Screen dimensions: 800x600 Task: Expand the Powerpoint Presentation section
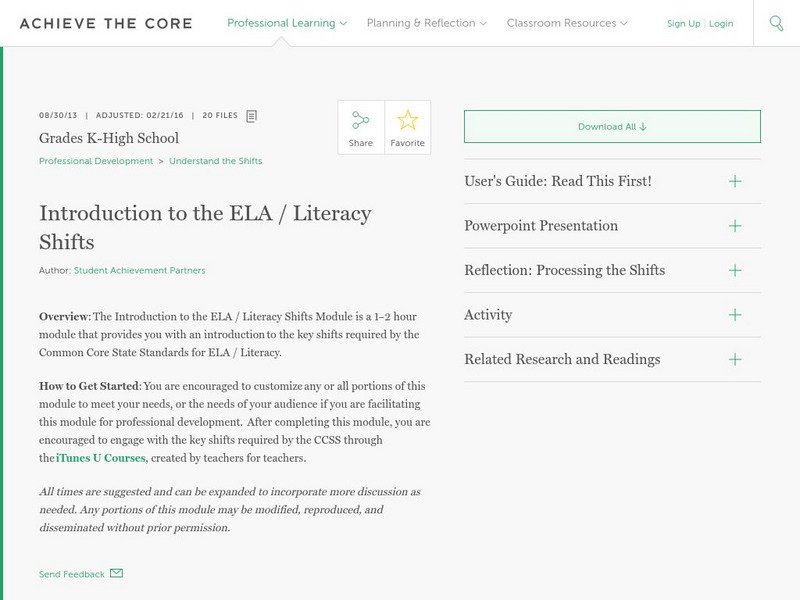click(x=734, y=226)
